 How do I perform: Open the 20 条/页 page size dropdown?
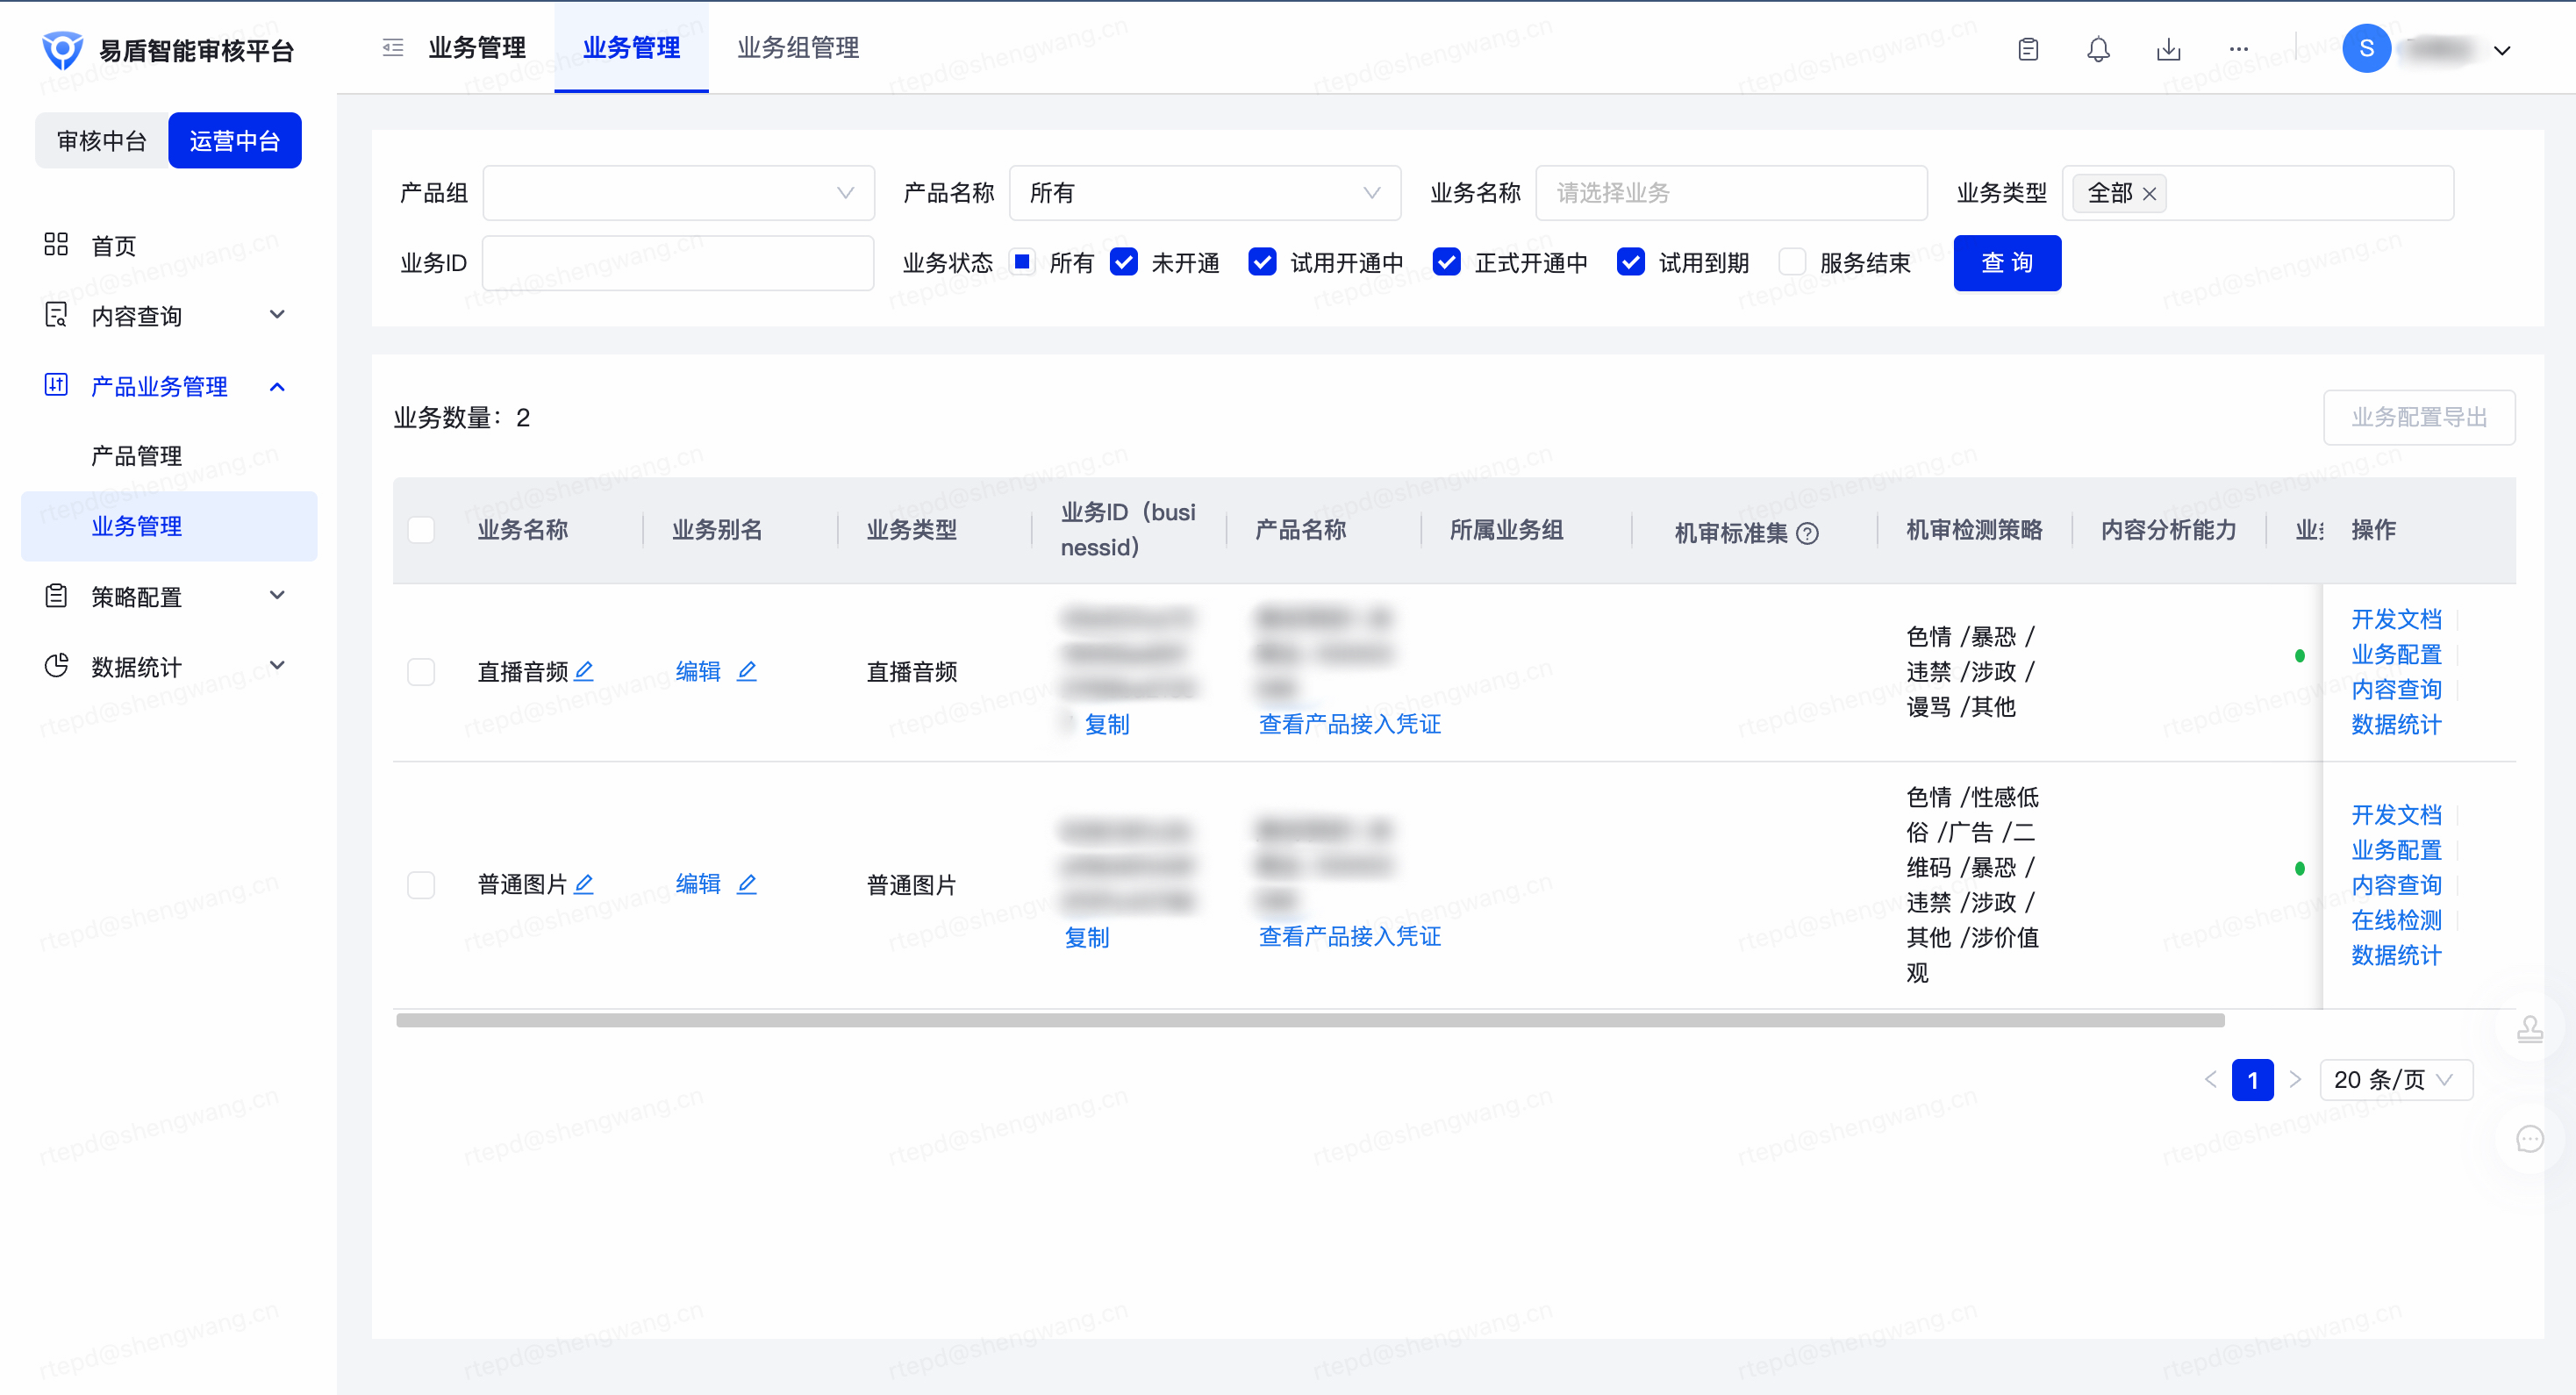(x=2396, y=1080)
